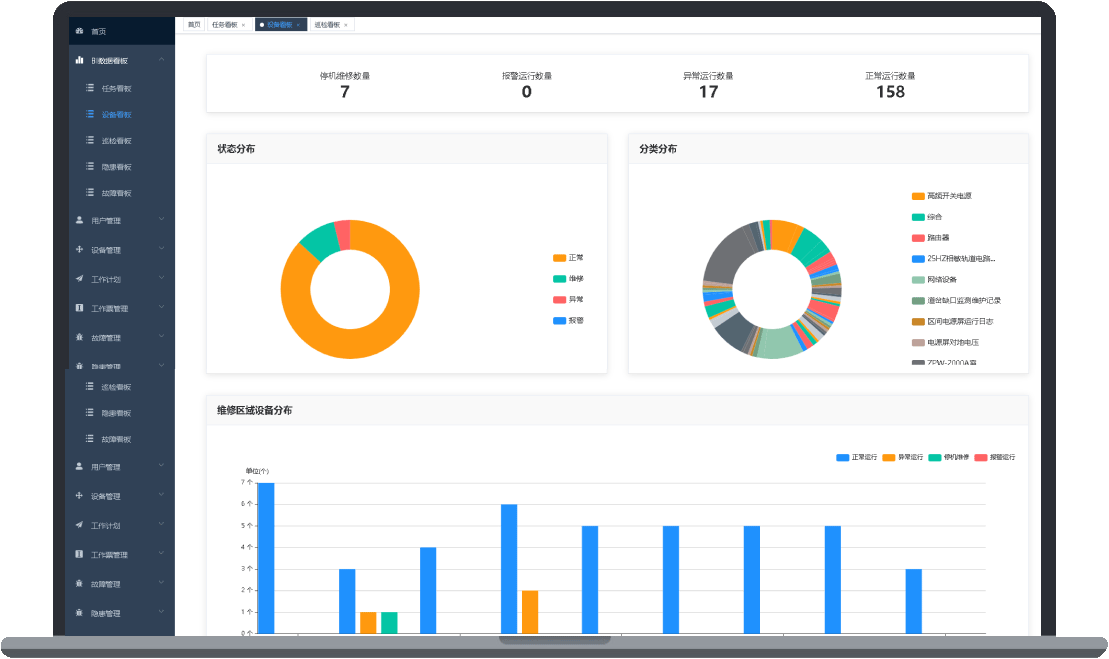
Task: Click the orange swatch for 高频开关电源 legend
Action: [918, 196]
